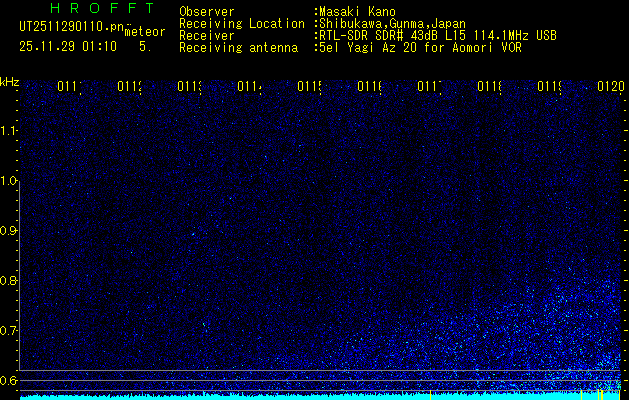Click the 0.9 kHz frequency axis label

(x=8, y=231)
